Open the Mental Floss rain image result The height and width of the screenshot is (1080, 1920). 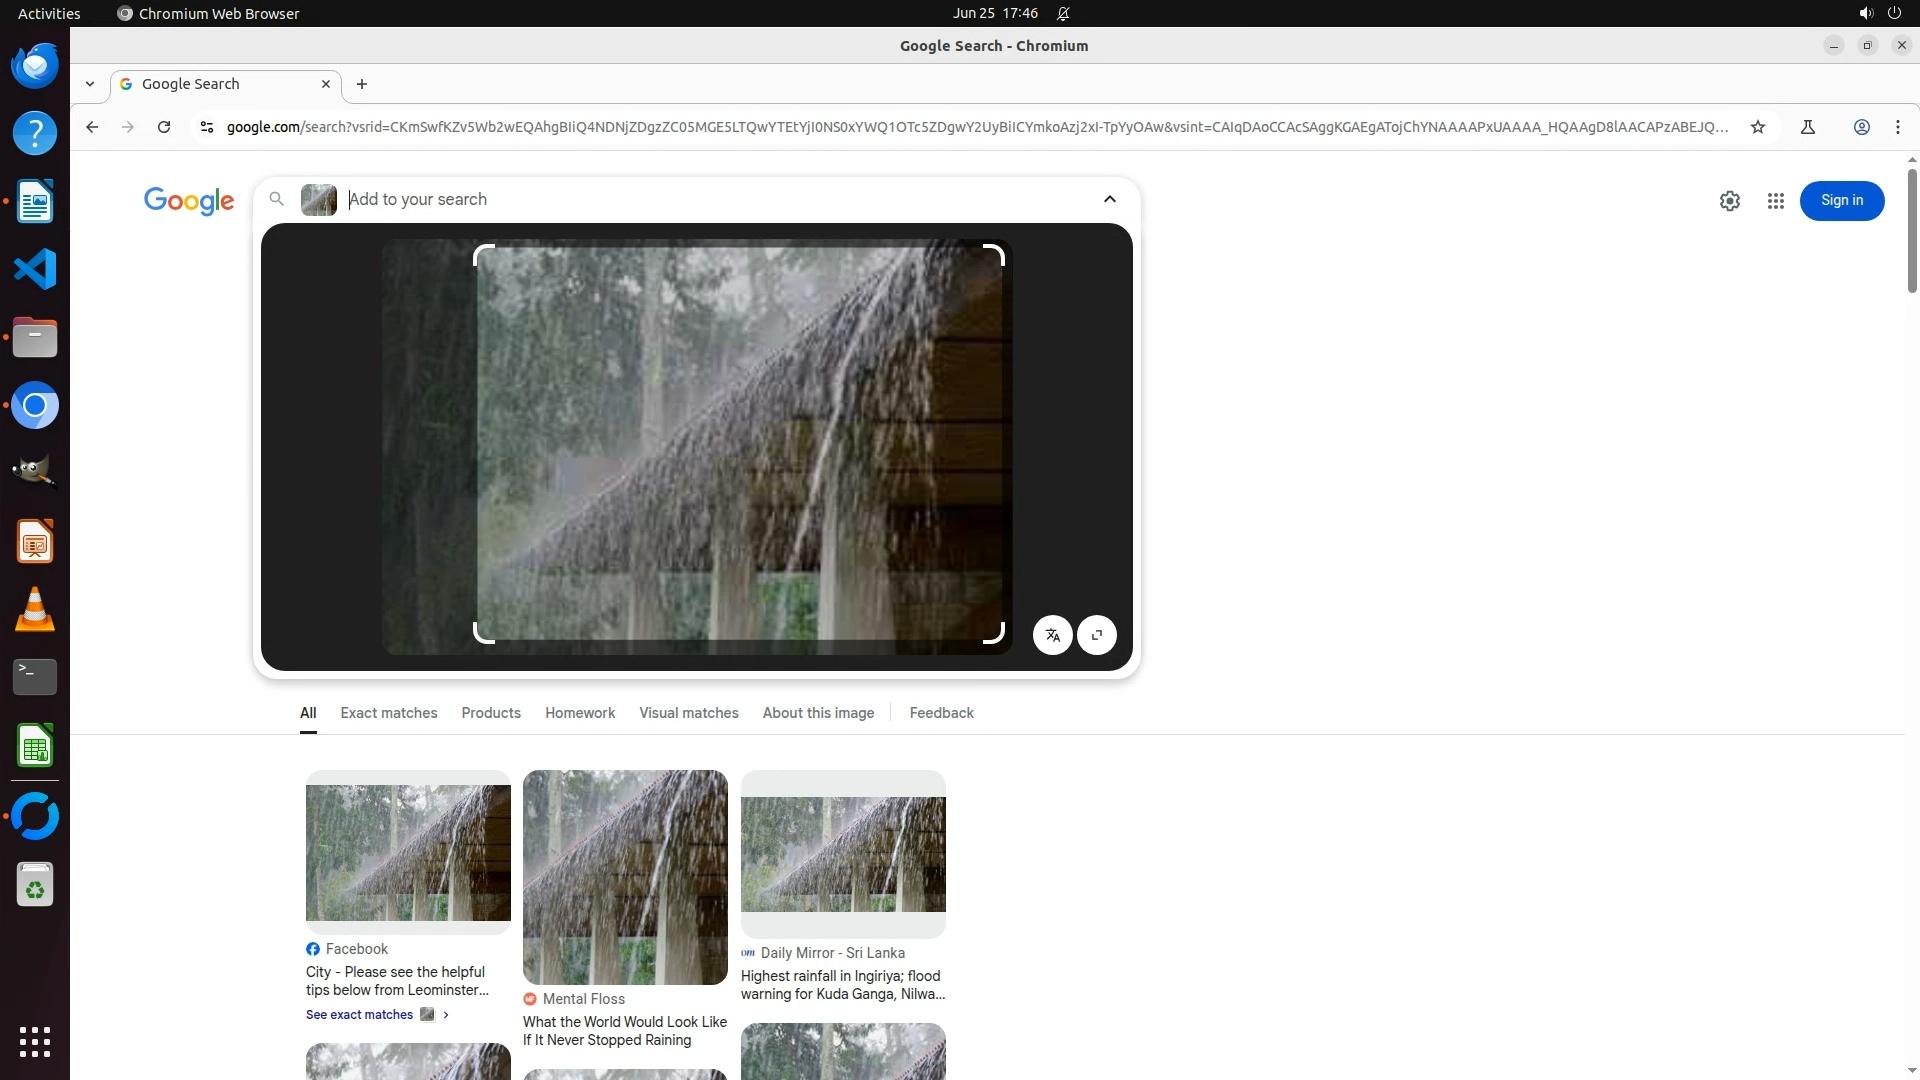625,877
